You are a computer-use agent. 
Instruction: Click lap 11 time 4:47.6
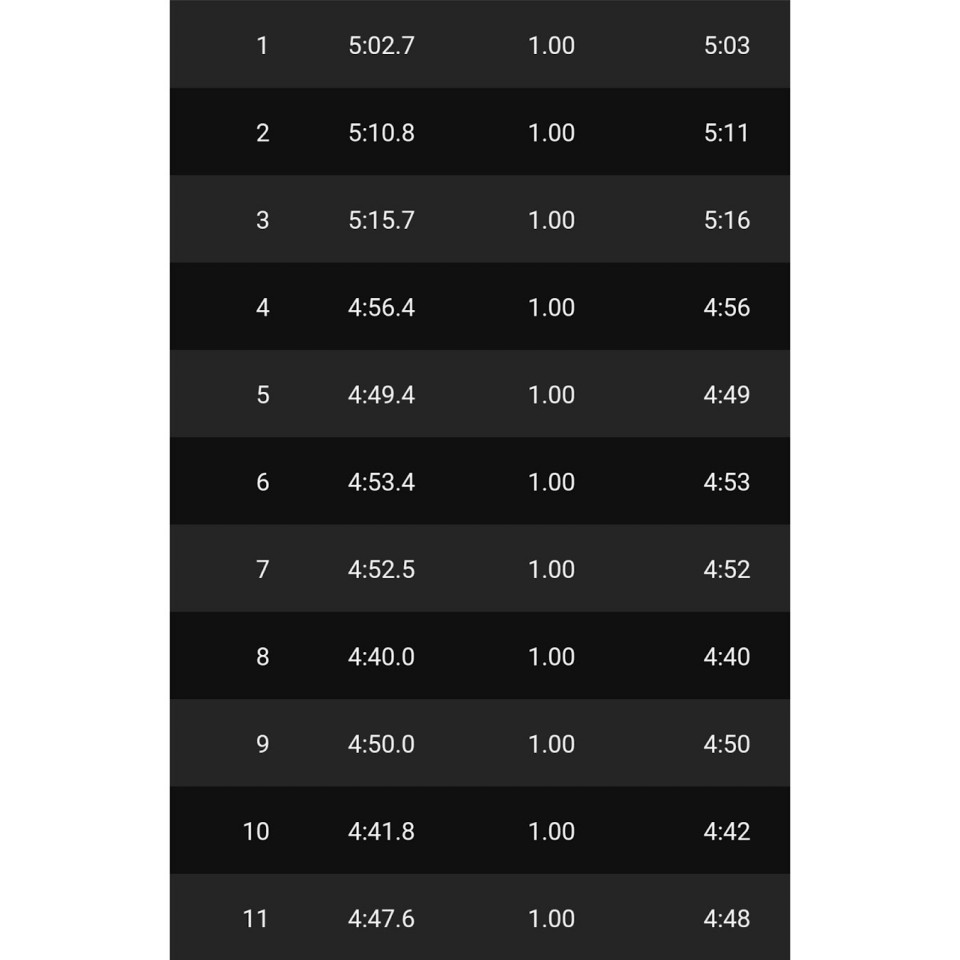[x=381, y=919]
